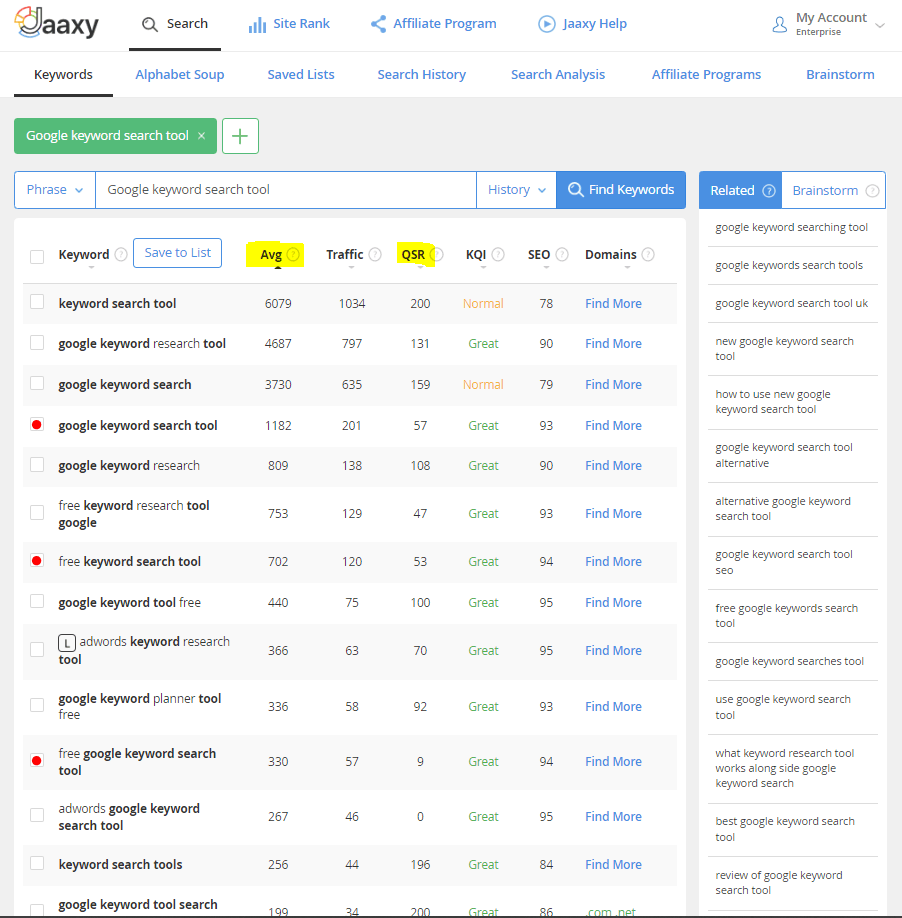This screenshot has height=918, width=902.
Task: Toggle red marker for google keyword search tool
Action: point(37,424)
